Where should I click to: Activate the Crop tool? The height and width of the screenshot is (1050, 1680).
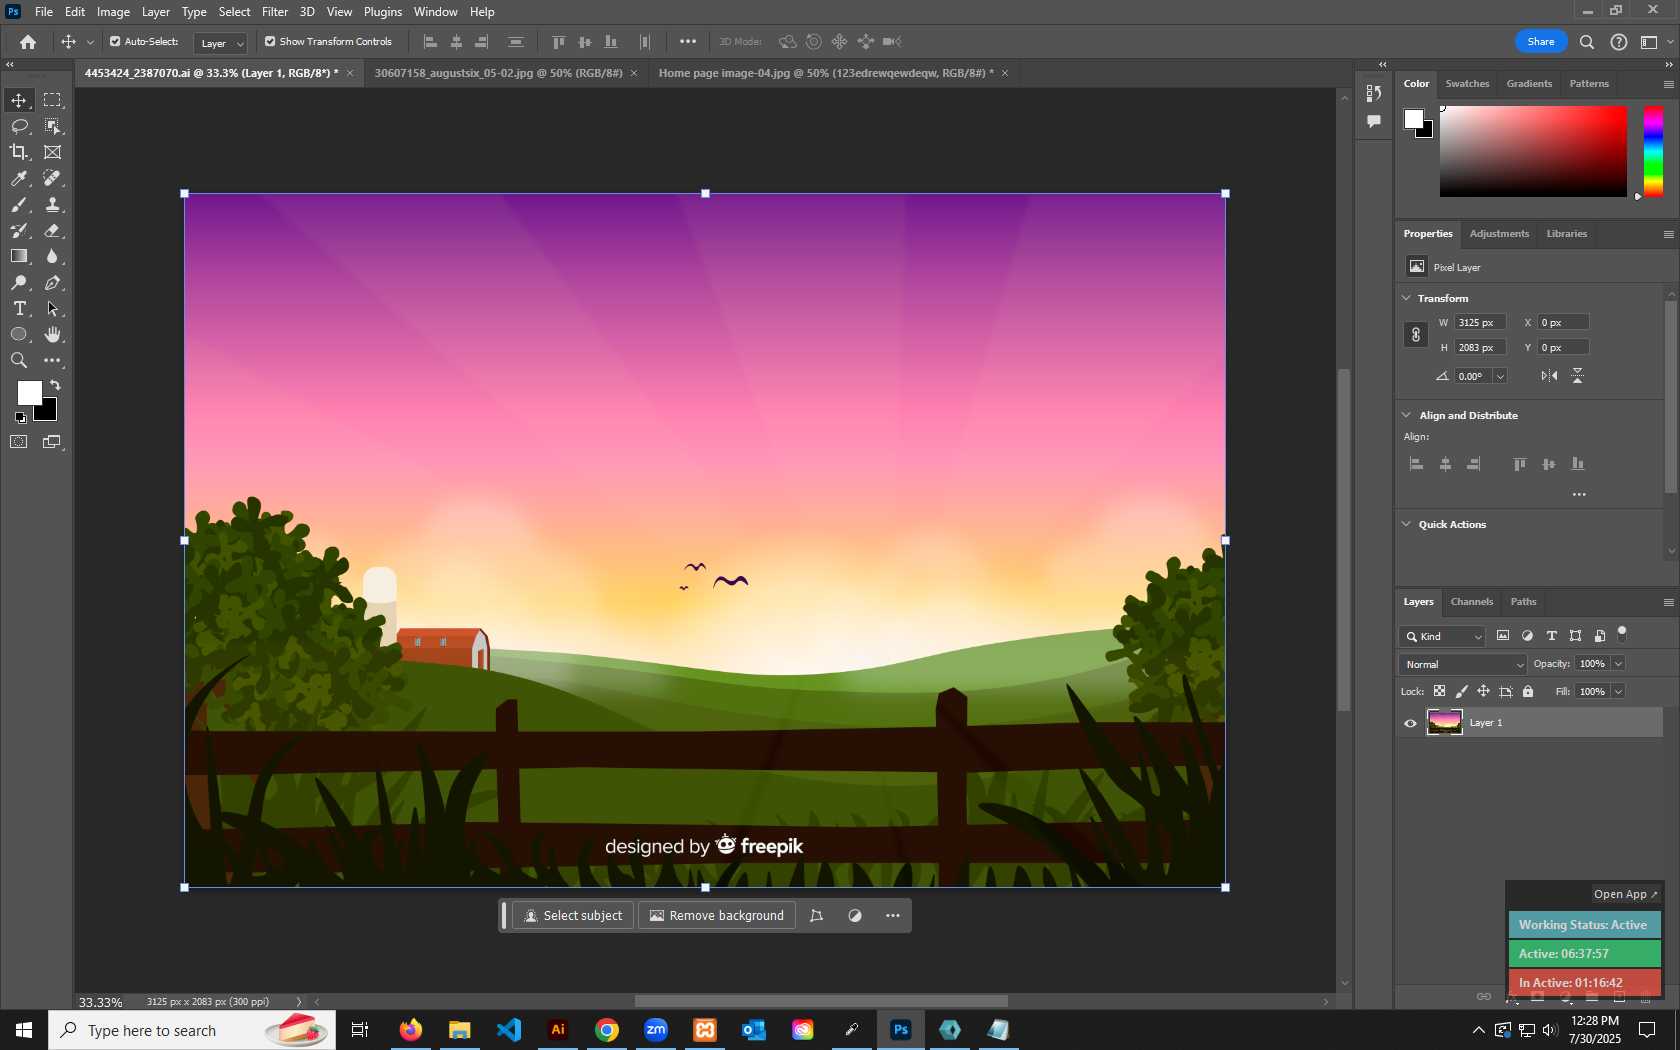click(x=19, y=152)
